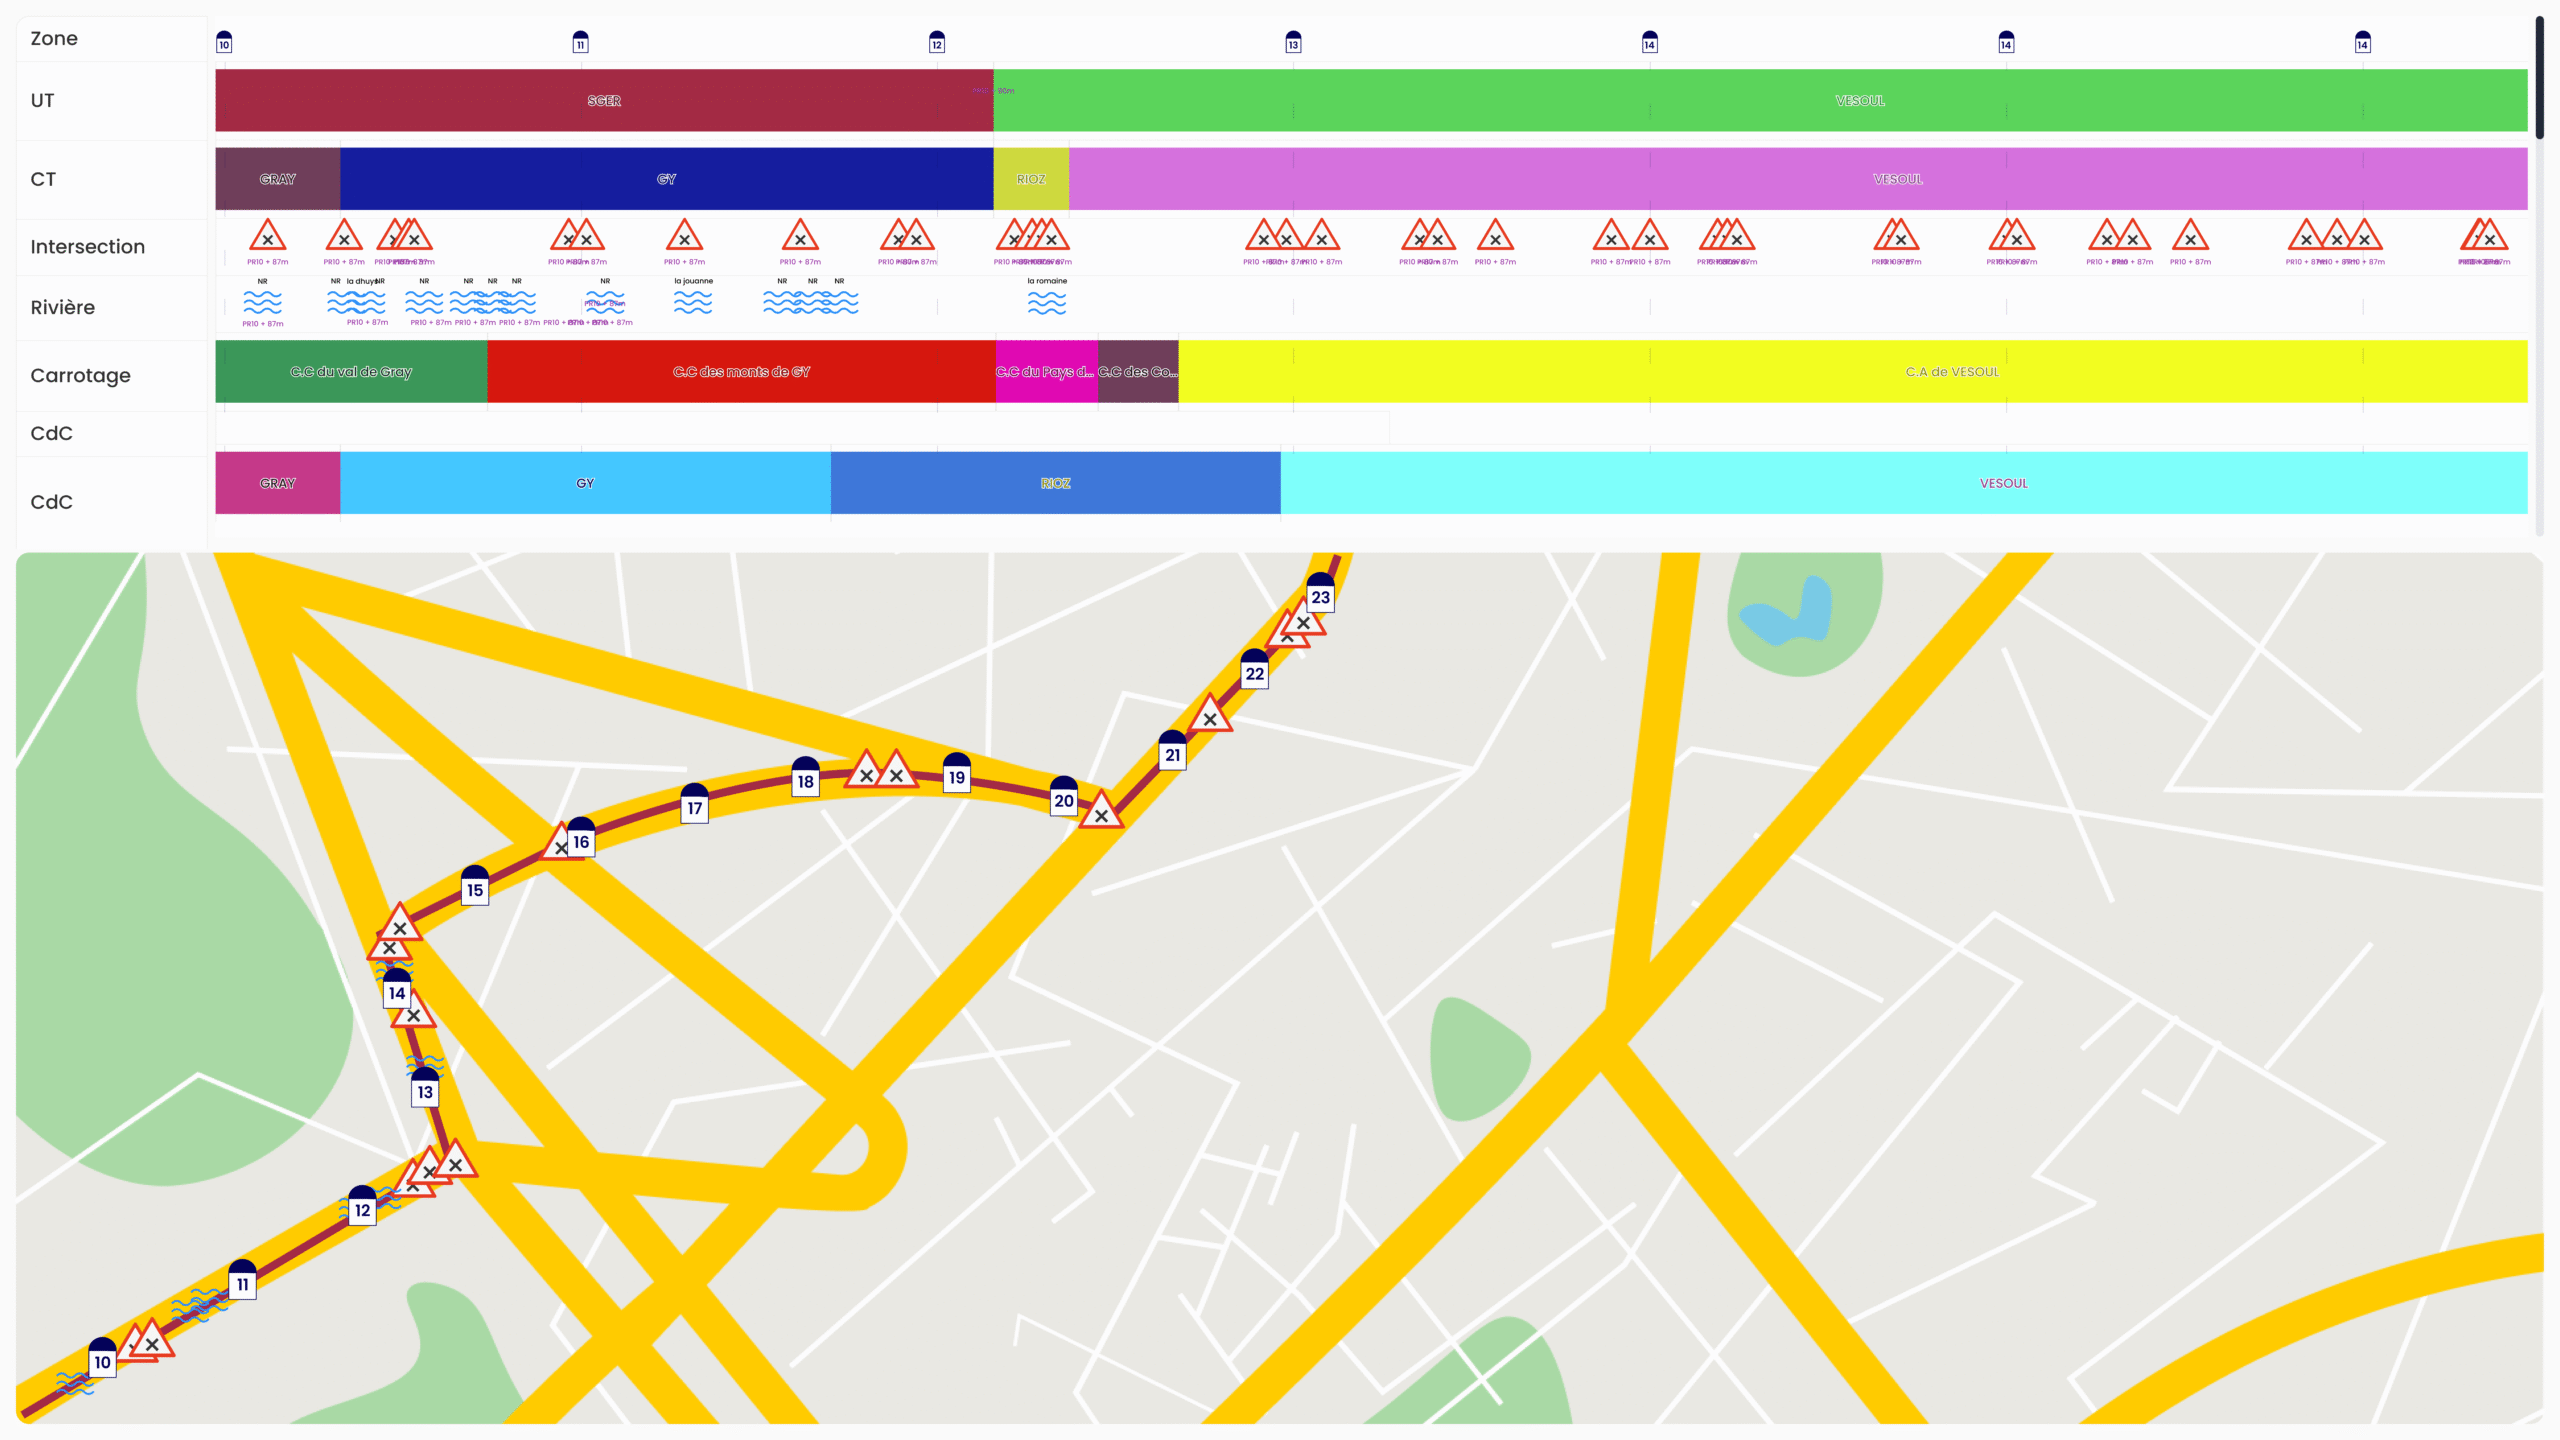Select map marker 13
This screenshot has height=1440, width=2560.
point(425,1090)
